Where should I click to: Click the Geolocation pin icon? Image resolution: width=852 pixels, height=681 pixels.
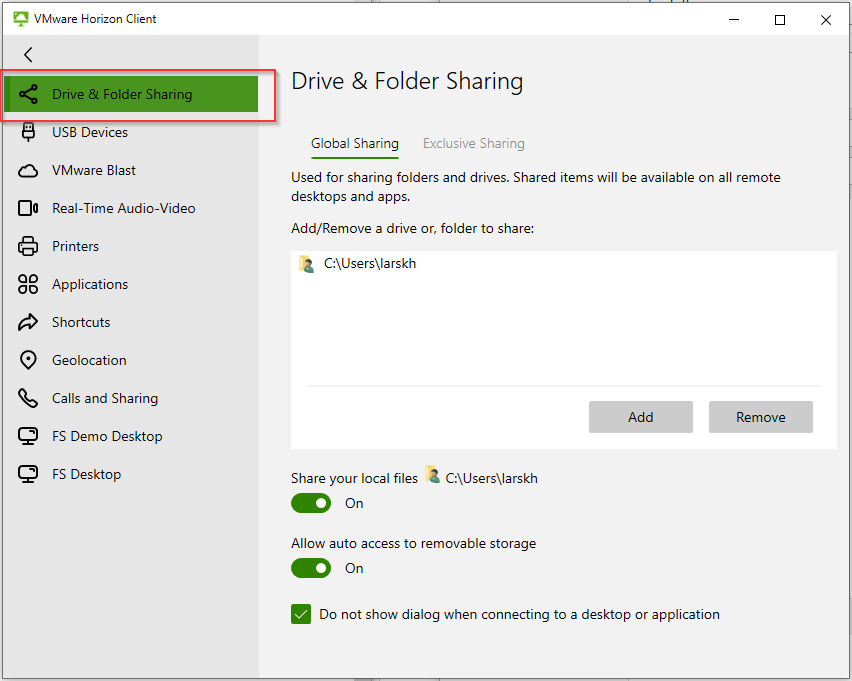click(28, 361)
